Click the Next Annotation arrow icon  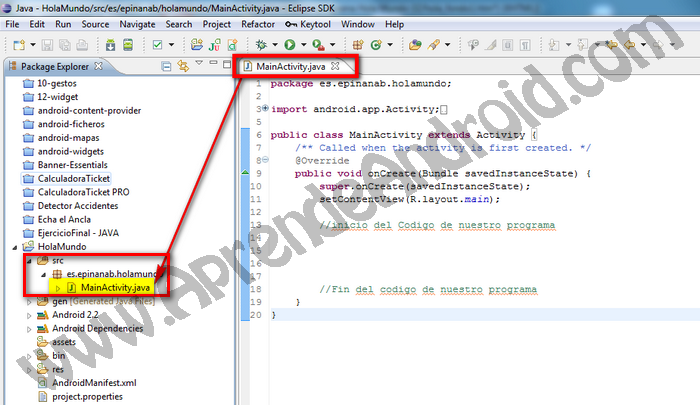(554, 45)
